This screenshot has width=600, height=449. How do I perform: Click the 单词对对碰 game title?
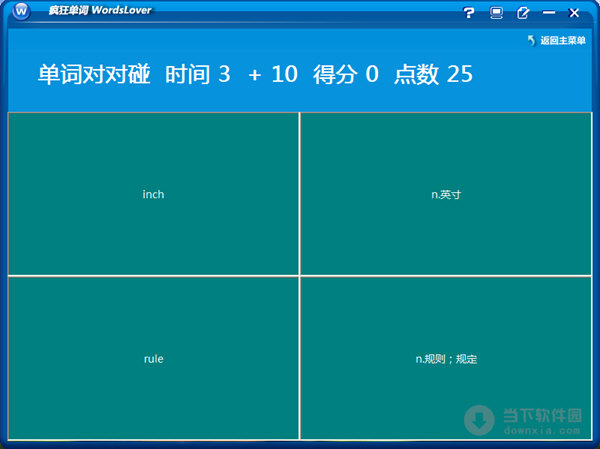pyautogui.click(x=93, y=75)
